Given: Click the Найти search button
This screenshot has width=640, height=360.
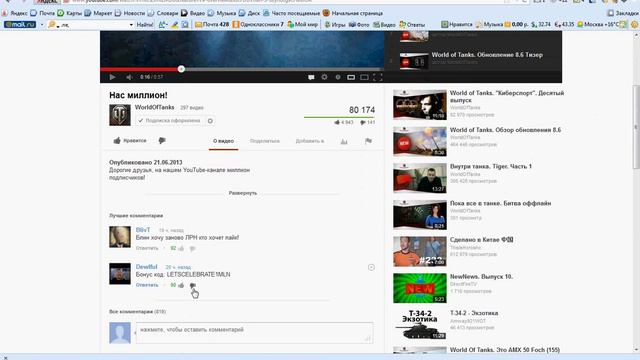Looking at the screenshot, I should coord(144,24).
